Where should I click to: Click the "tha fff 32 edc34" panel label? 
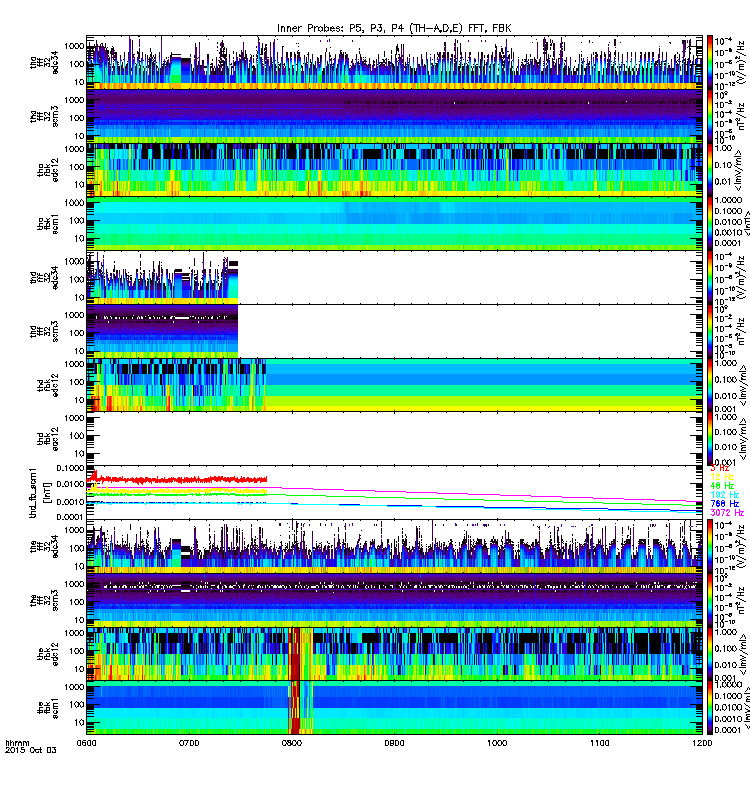(44, 63)
